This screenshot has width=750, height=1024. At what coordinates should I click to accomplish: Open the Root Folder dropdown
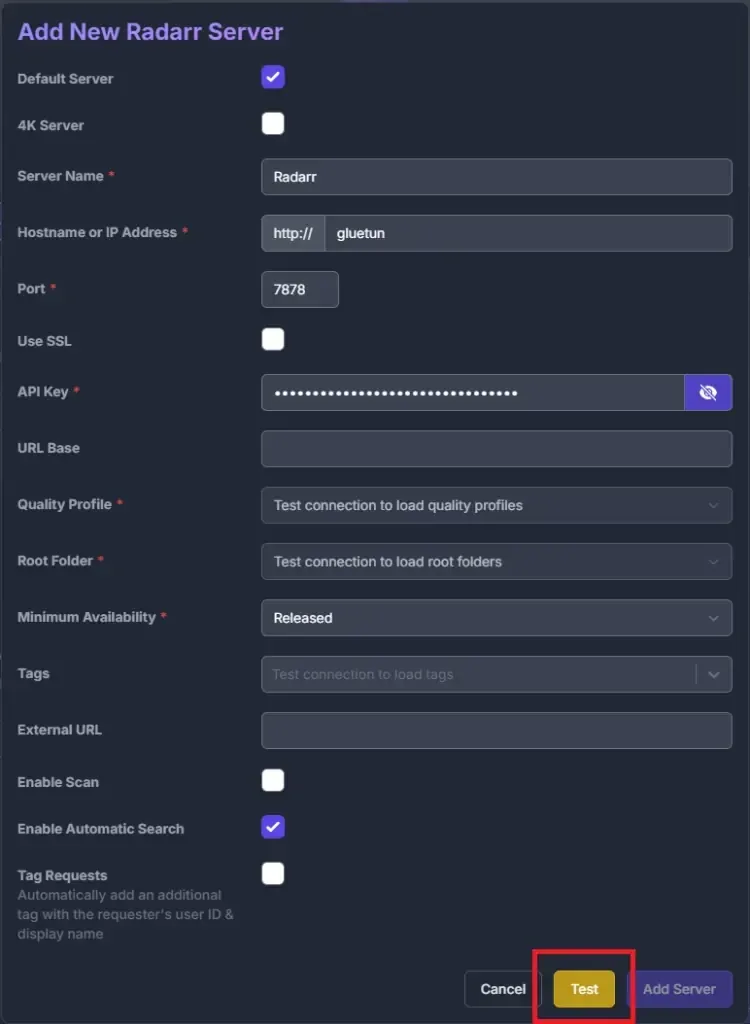click(496, 562)
